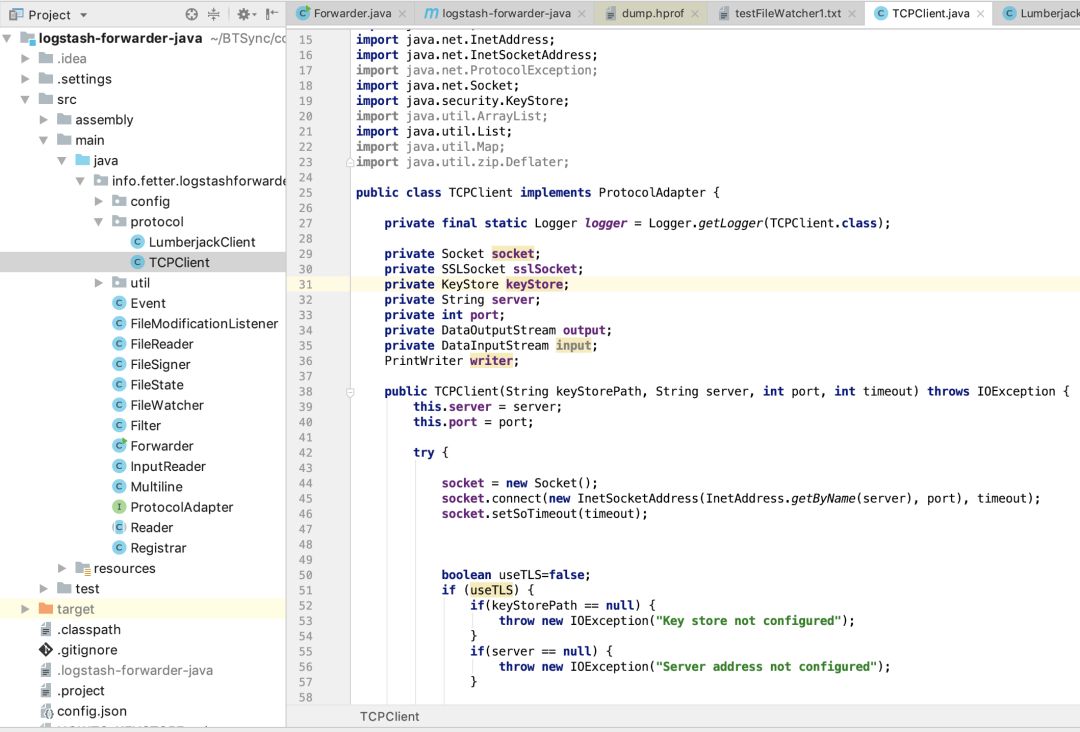Viewport: 1080px width, 732px height.
Task: Expand the config folder
Action: [x=100, y=201]
